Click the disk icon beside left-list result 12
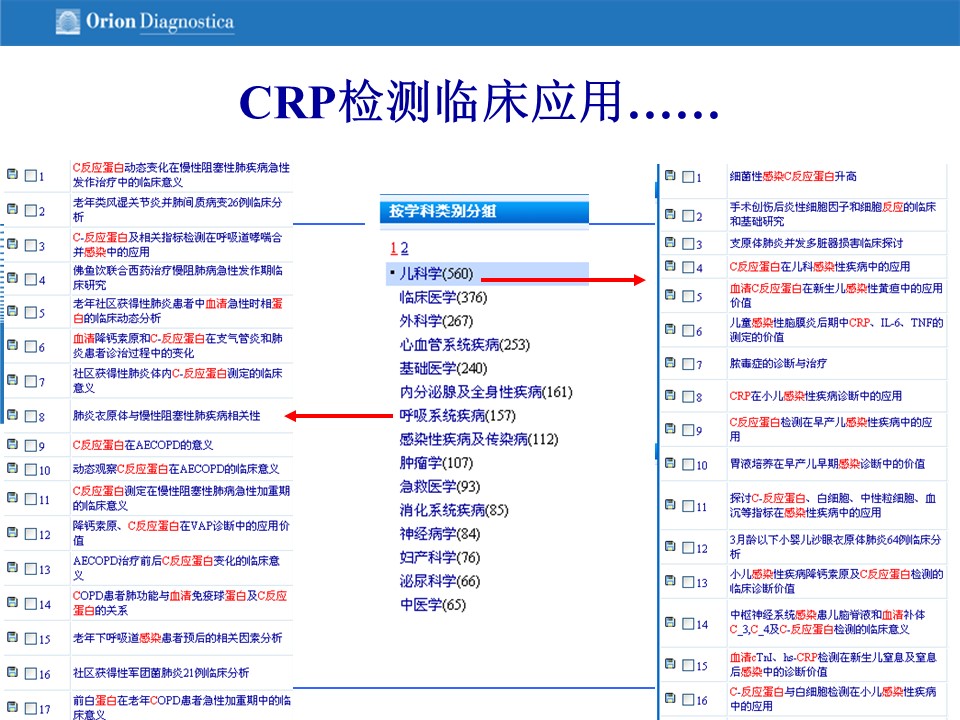 tap(12, 534)
